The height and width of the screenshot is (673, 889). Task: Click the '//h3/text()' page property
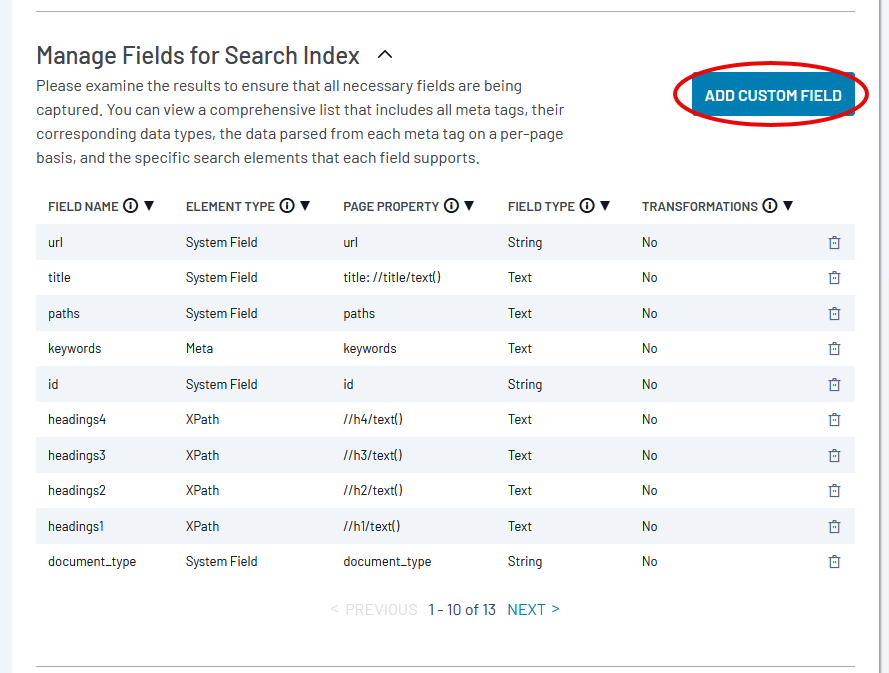(373, 455)
